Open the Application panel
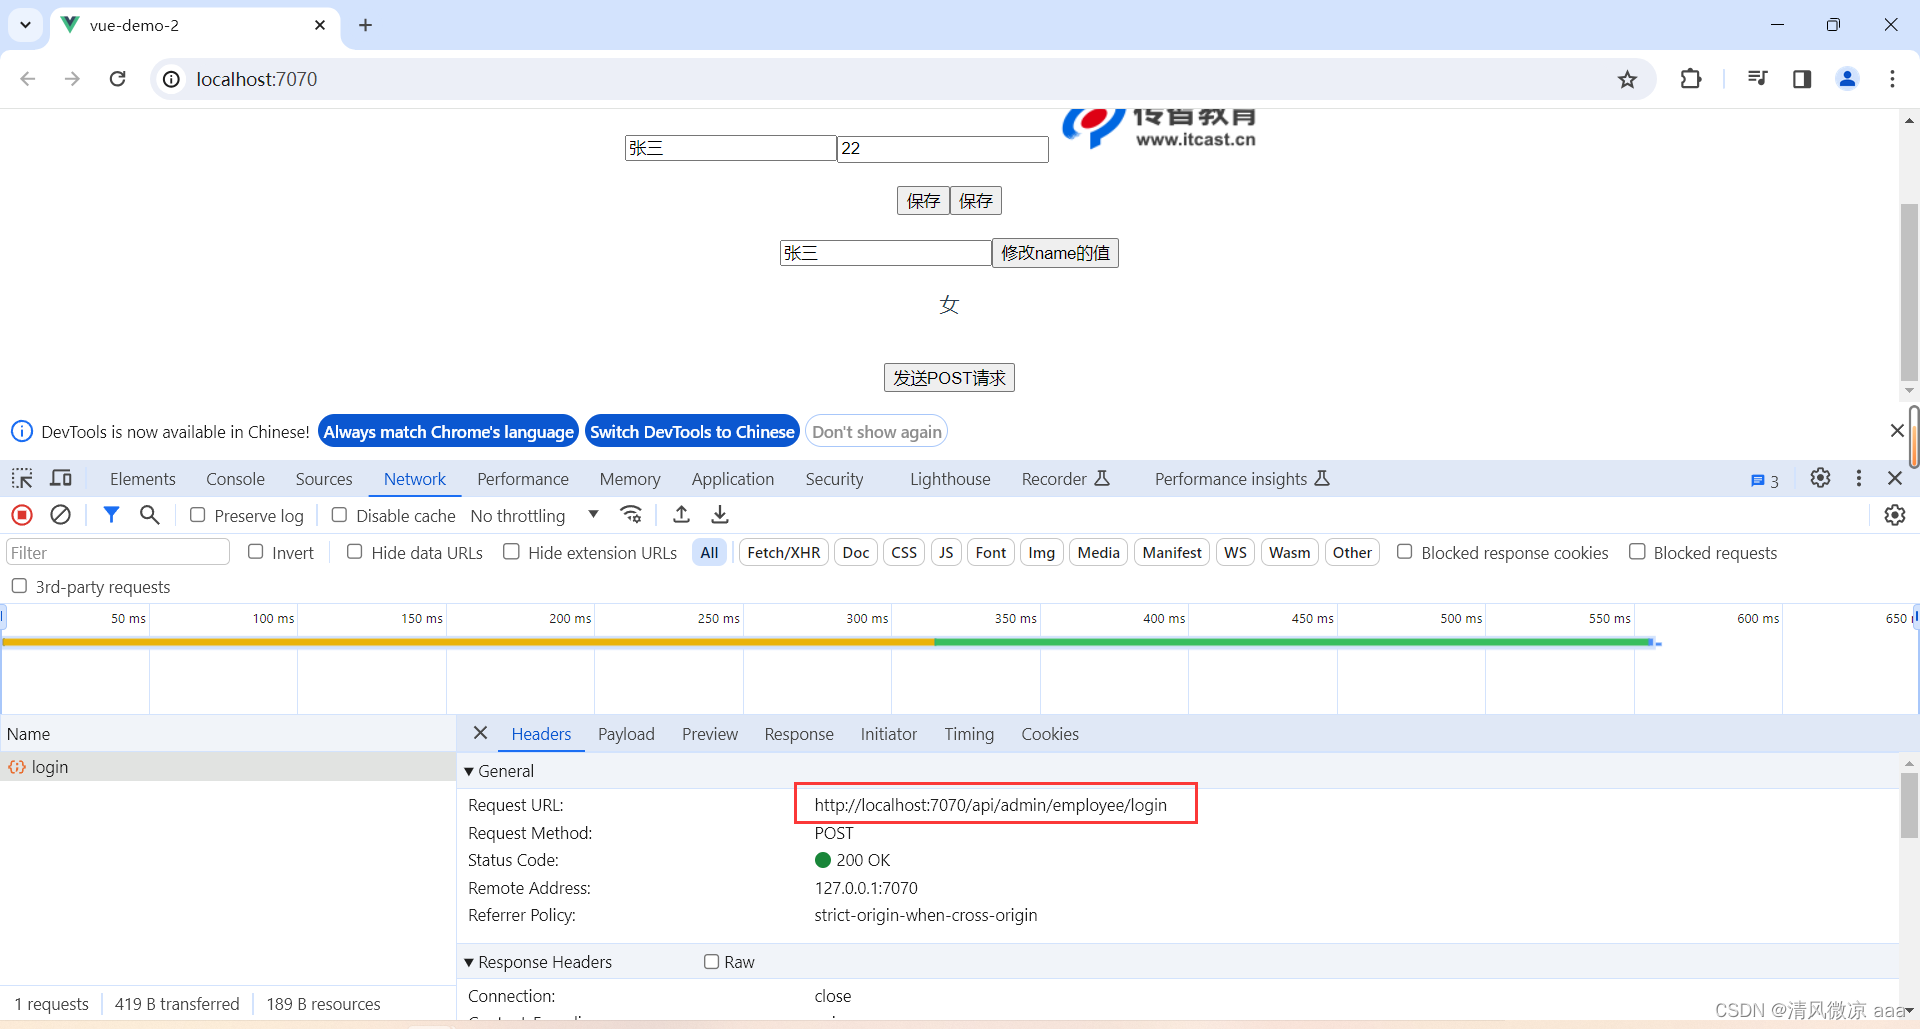 coord(733,479)
